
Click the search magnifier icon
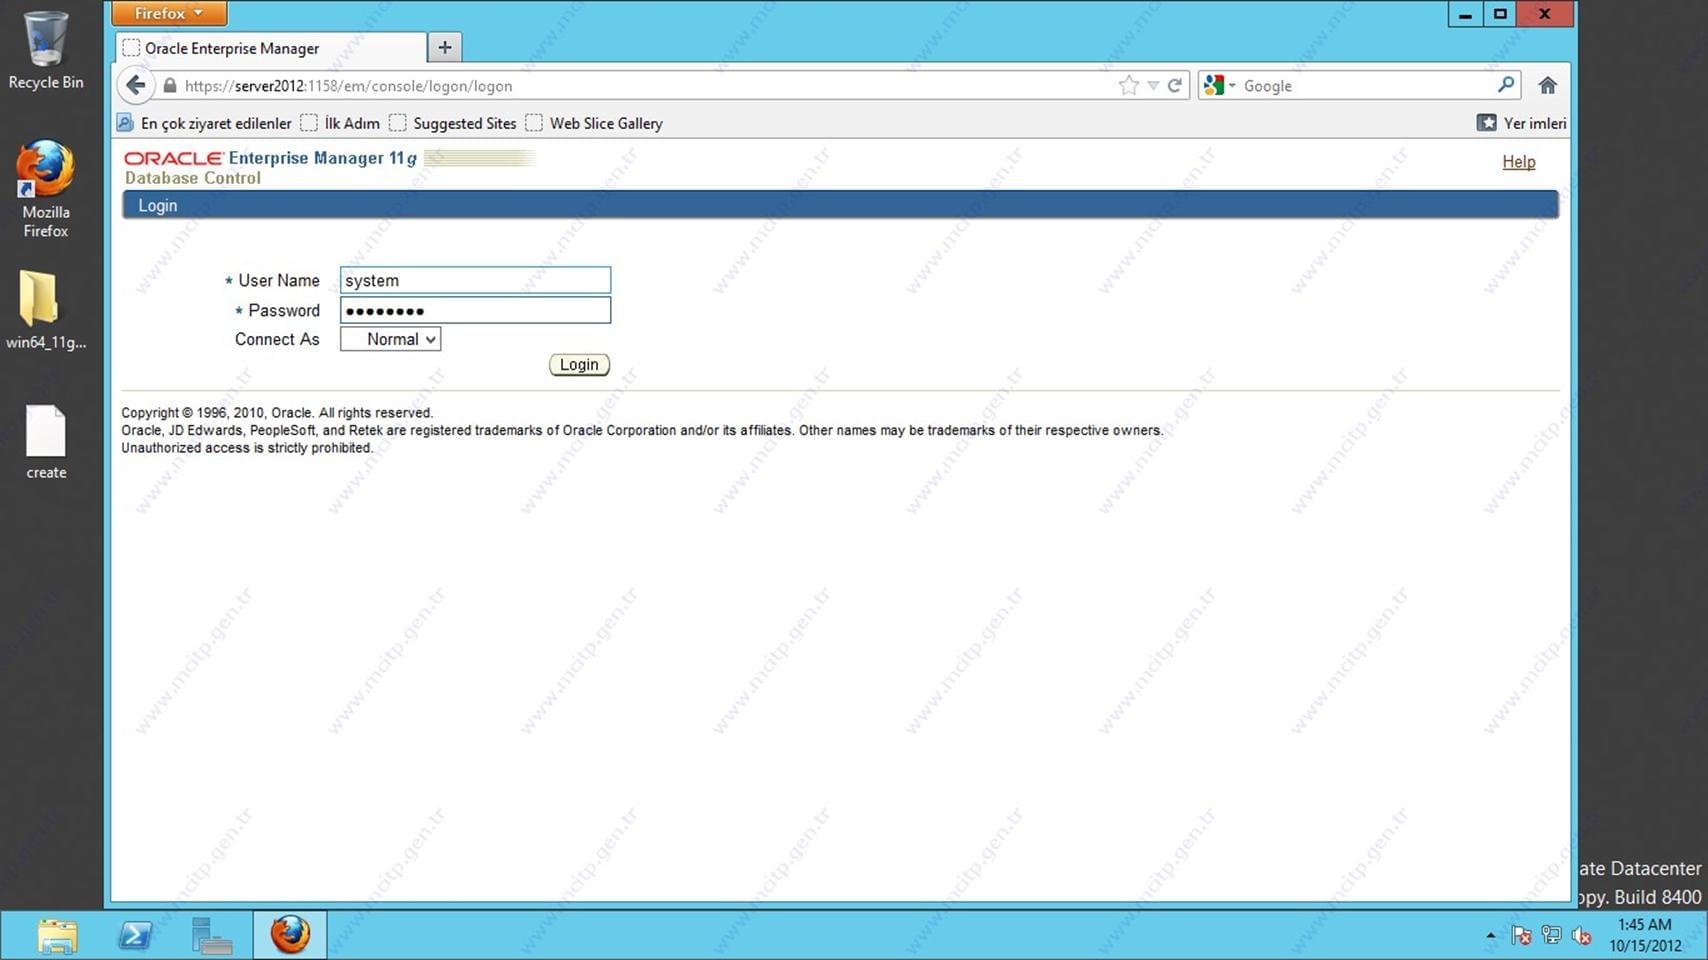(x=1506, y=85)
